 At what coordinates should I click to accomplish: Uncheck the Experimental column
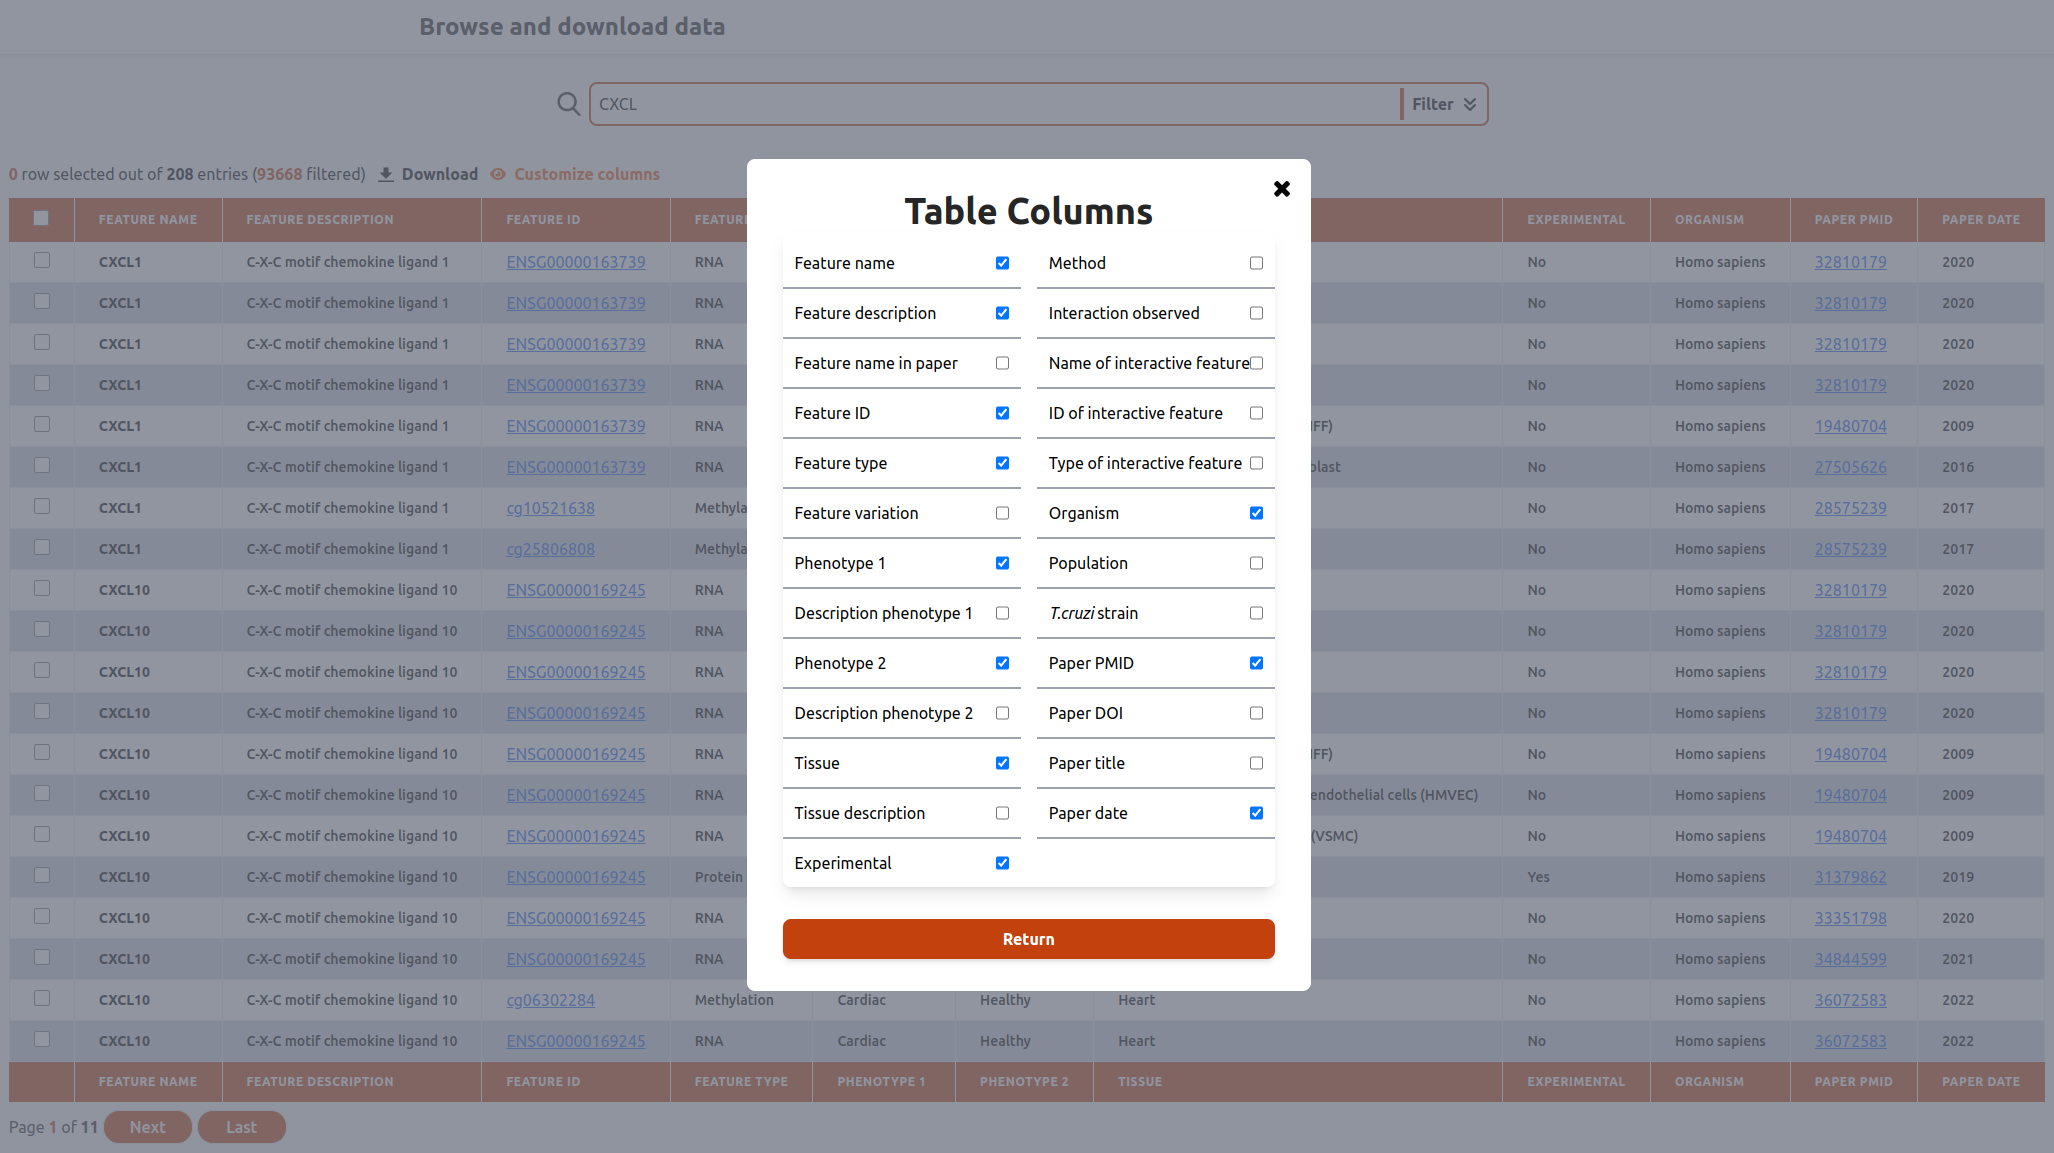click(1002, 863)
